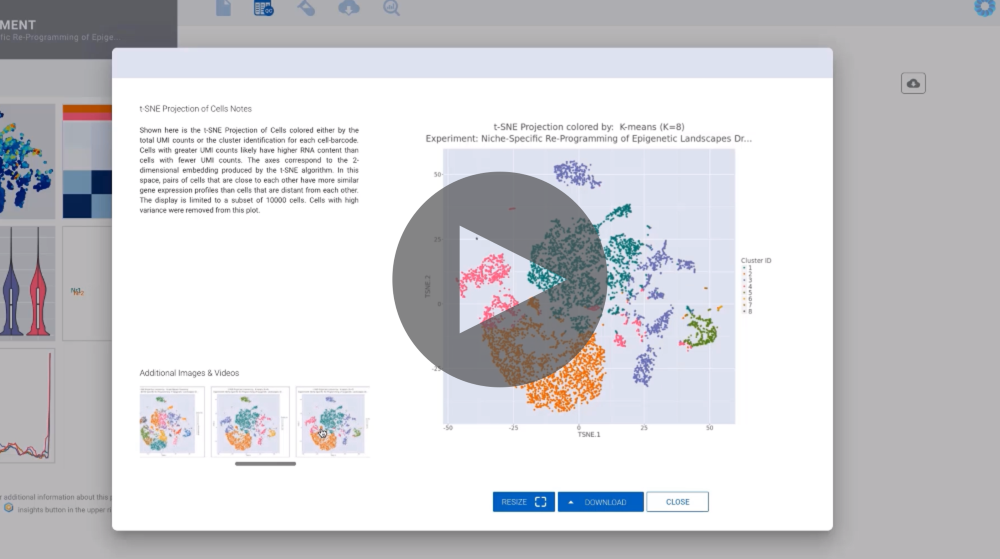The width and height of the screenshot is (1000, 559).
Task: Click the insights icon at bottom left
Action: pyautogui.click(x=8, y=508)
